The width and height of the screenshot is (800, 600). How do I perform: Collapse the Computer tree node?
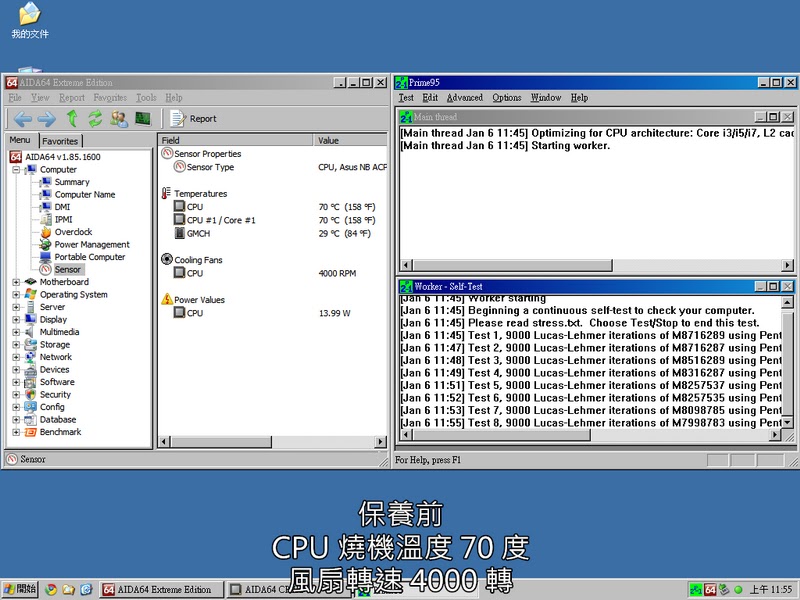click(x=16, y=169)
